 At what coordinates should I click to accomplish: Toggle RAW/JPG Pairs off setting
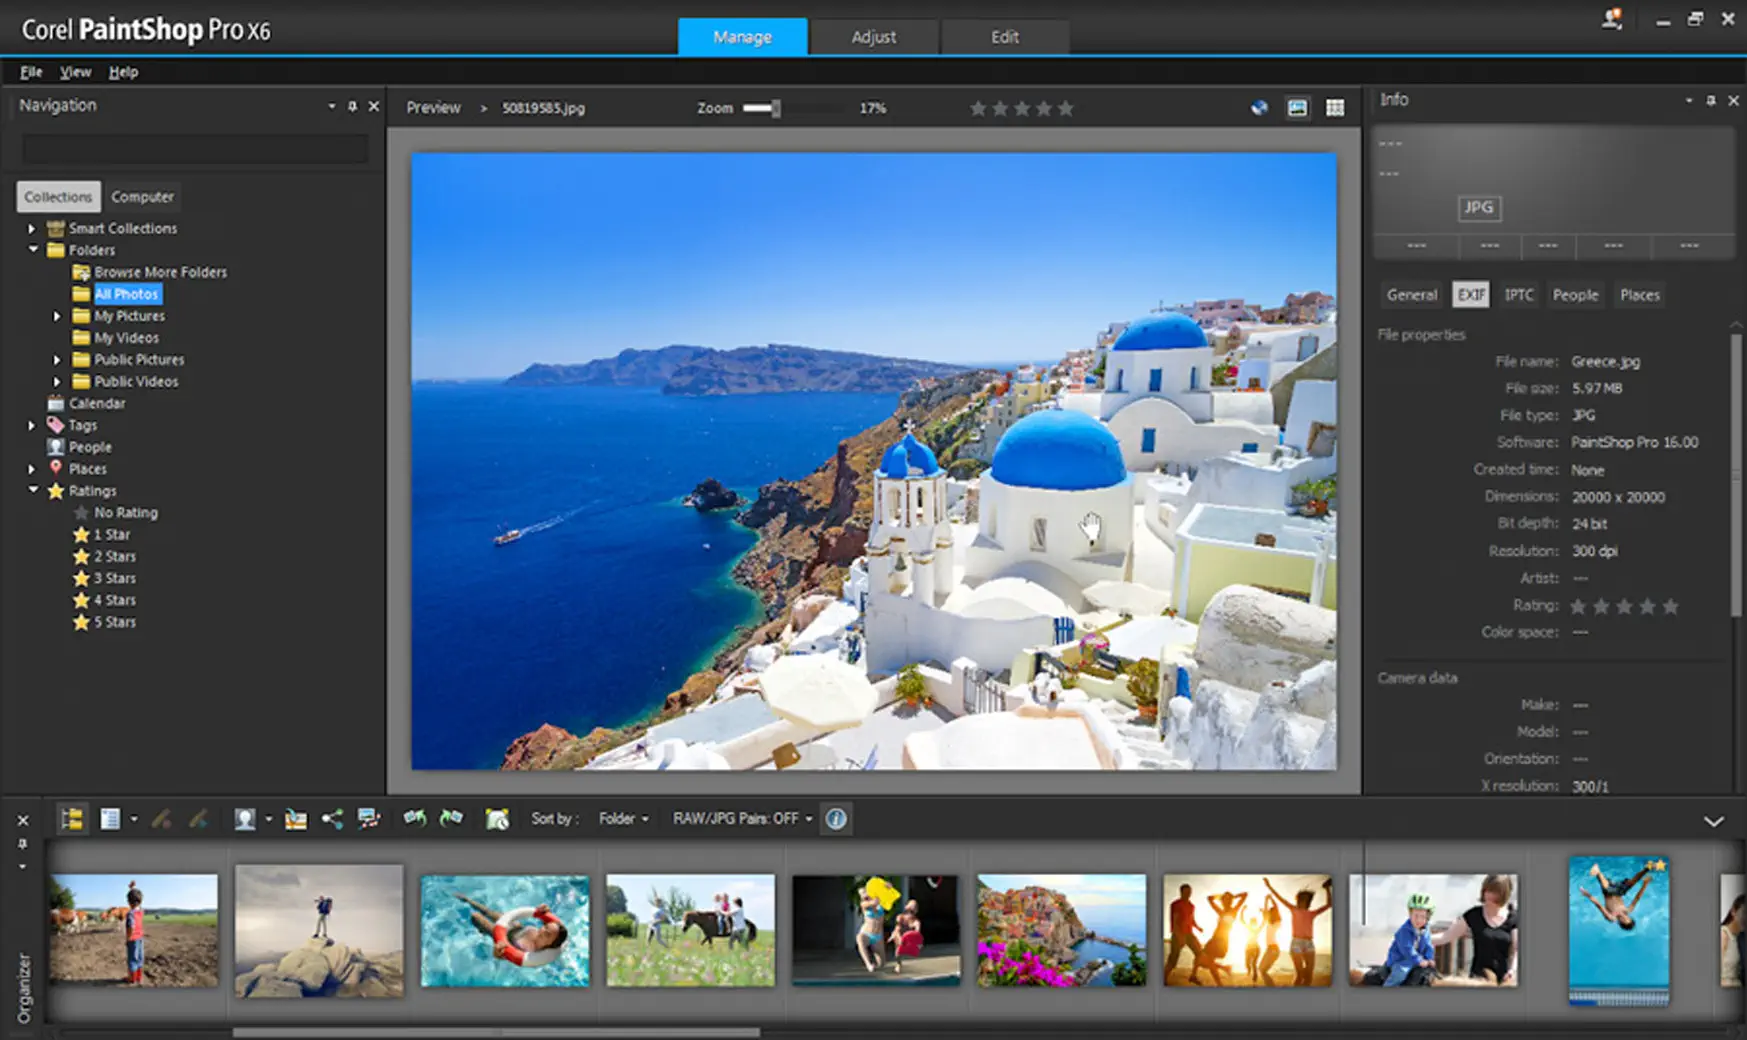pyautogui.click(x=740, y=818)
